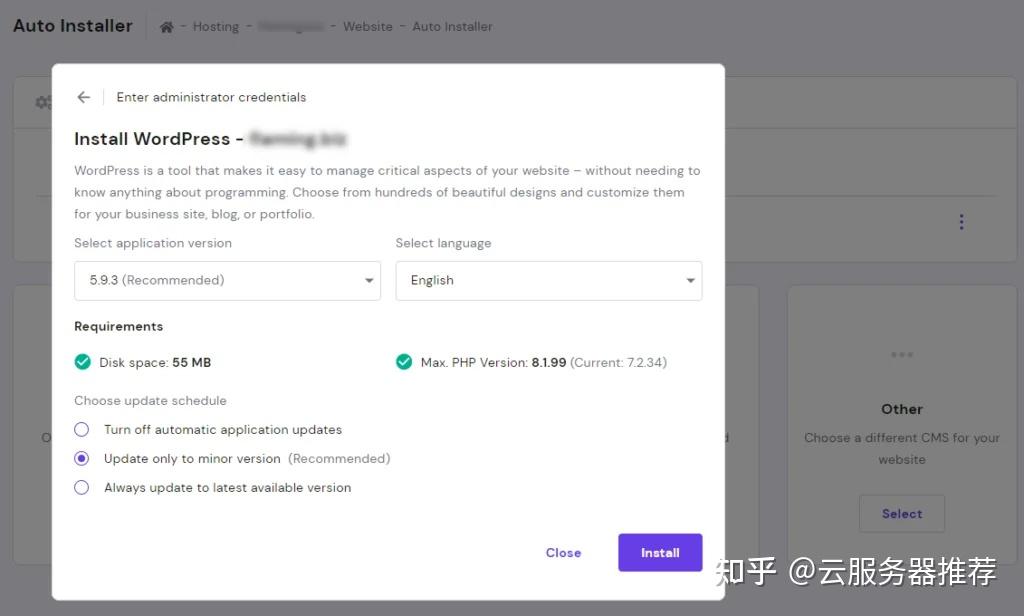Click the Other card title
The height and width of the screenshot is (616, 1024).
pyautogui.click(x=902, y=410)
